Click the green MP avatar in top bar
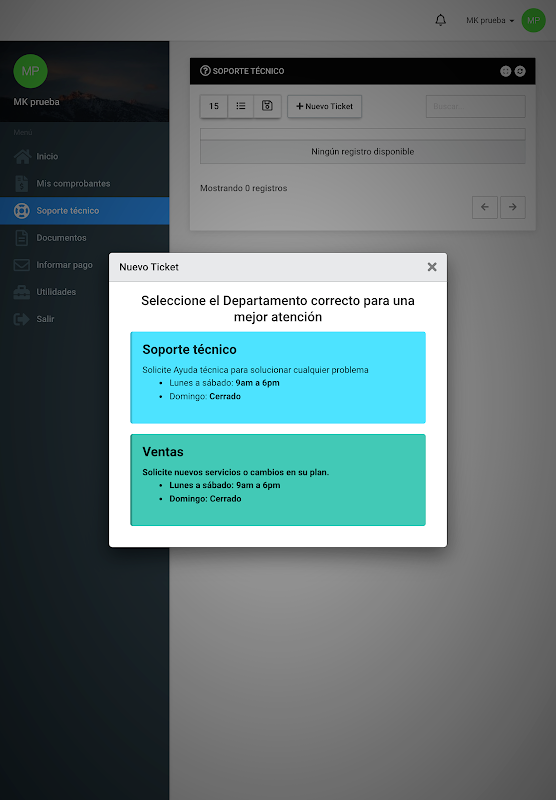Image resolution: width=556 pixels, height=800 pixels. [534, 20]
